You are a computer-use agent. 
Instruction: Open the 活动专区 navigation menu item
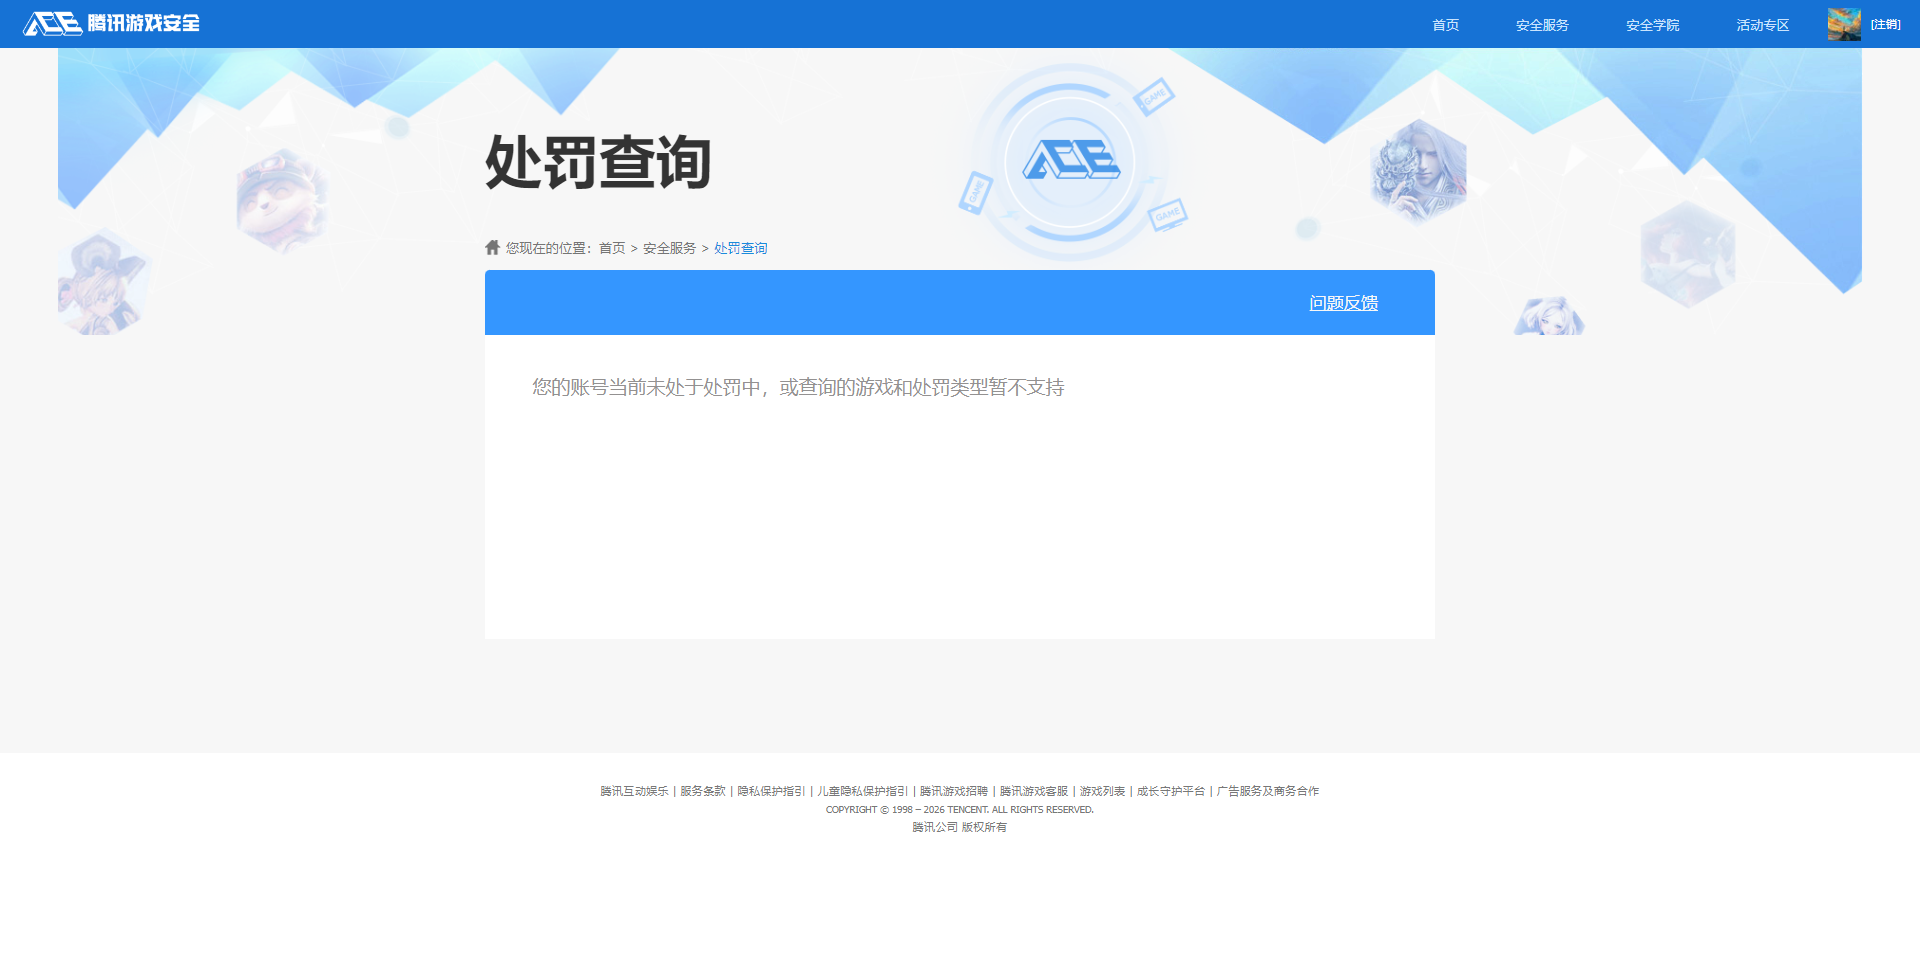click(1762, 24)
